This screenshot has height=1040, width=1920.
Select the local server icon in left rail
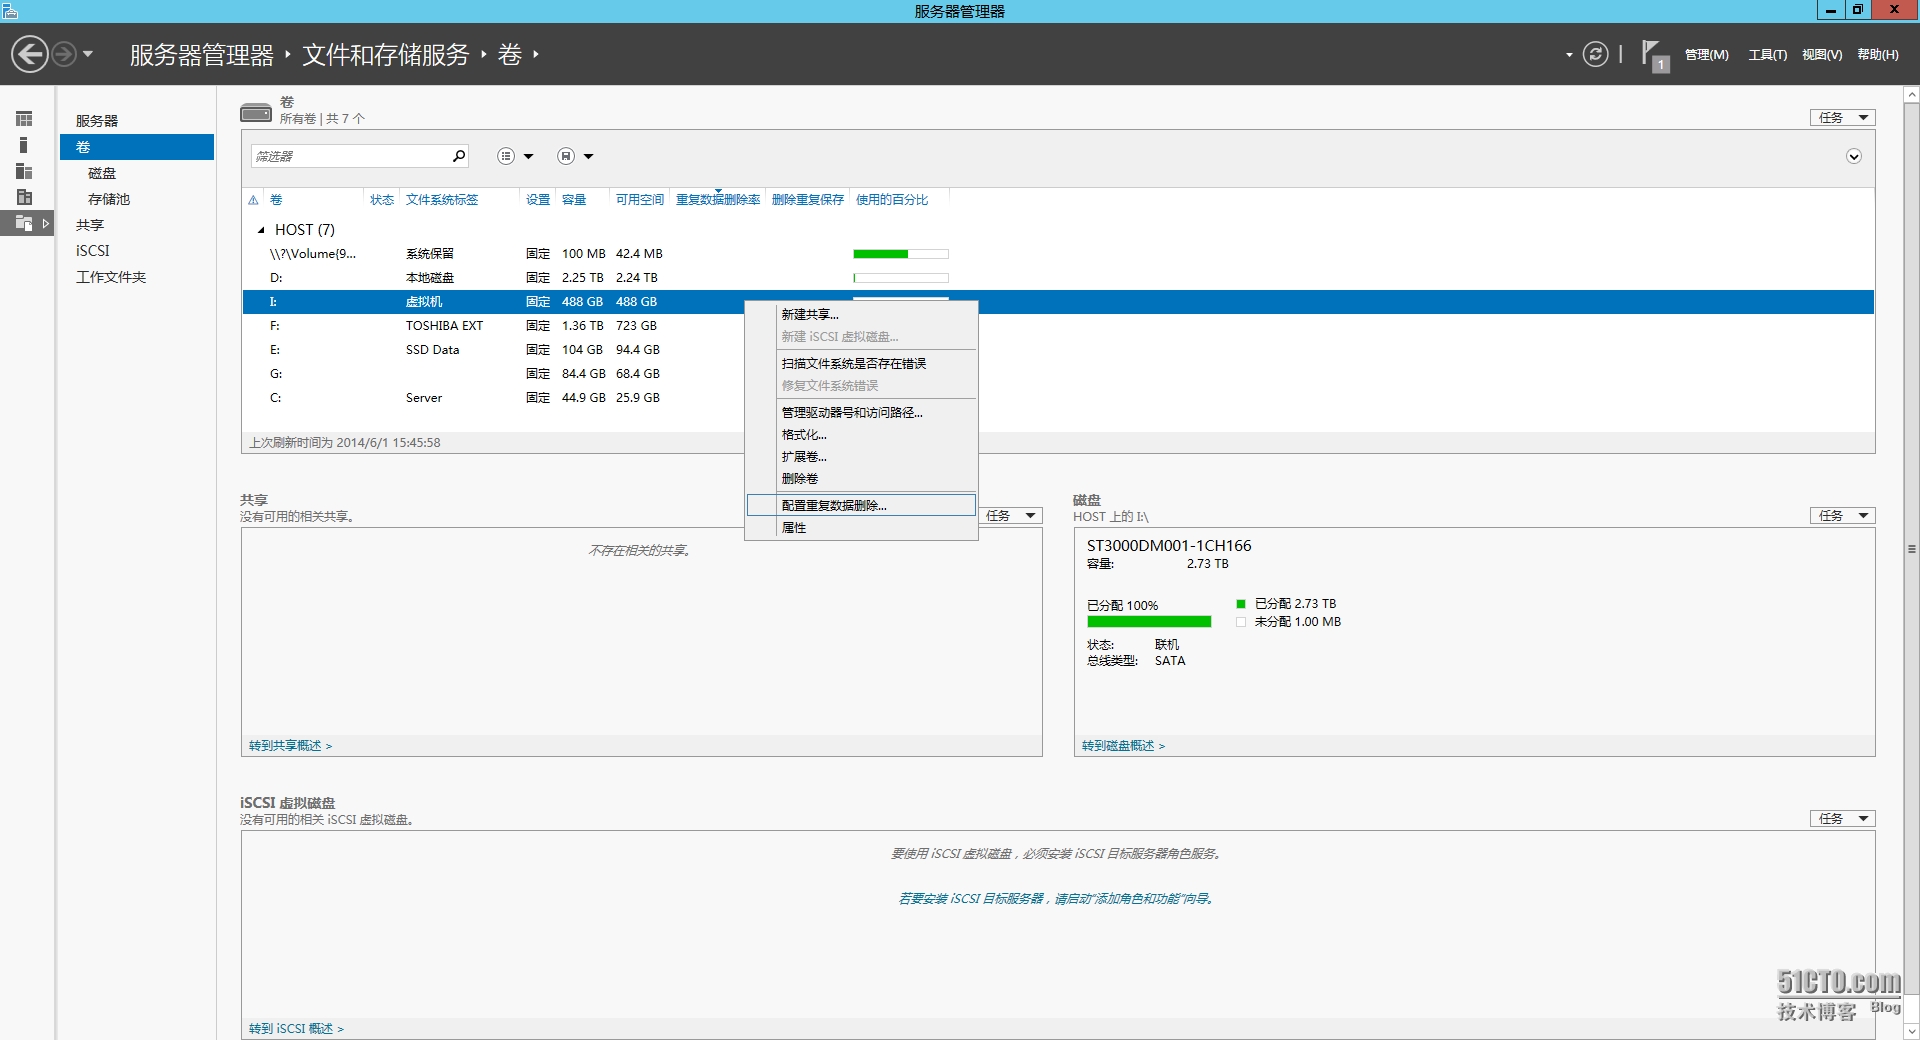[24, 145]
